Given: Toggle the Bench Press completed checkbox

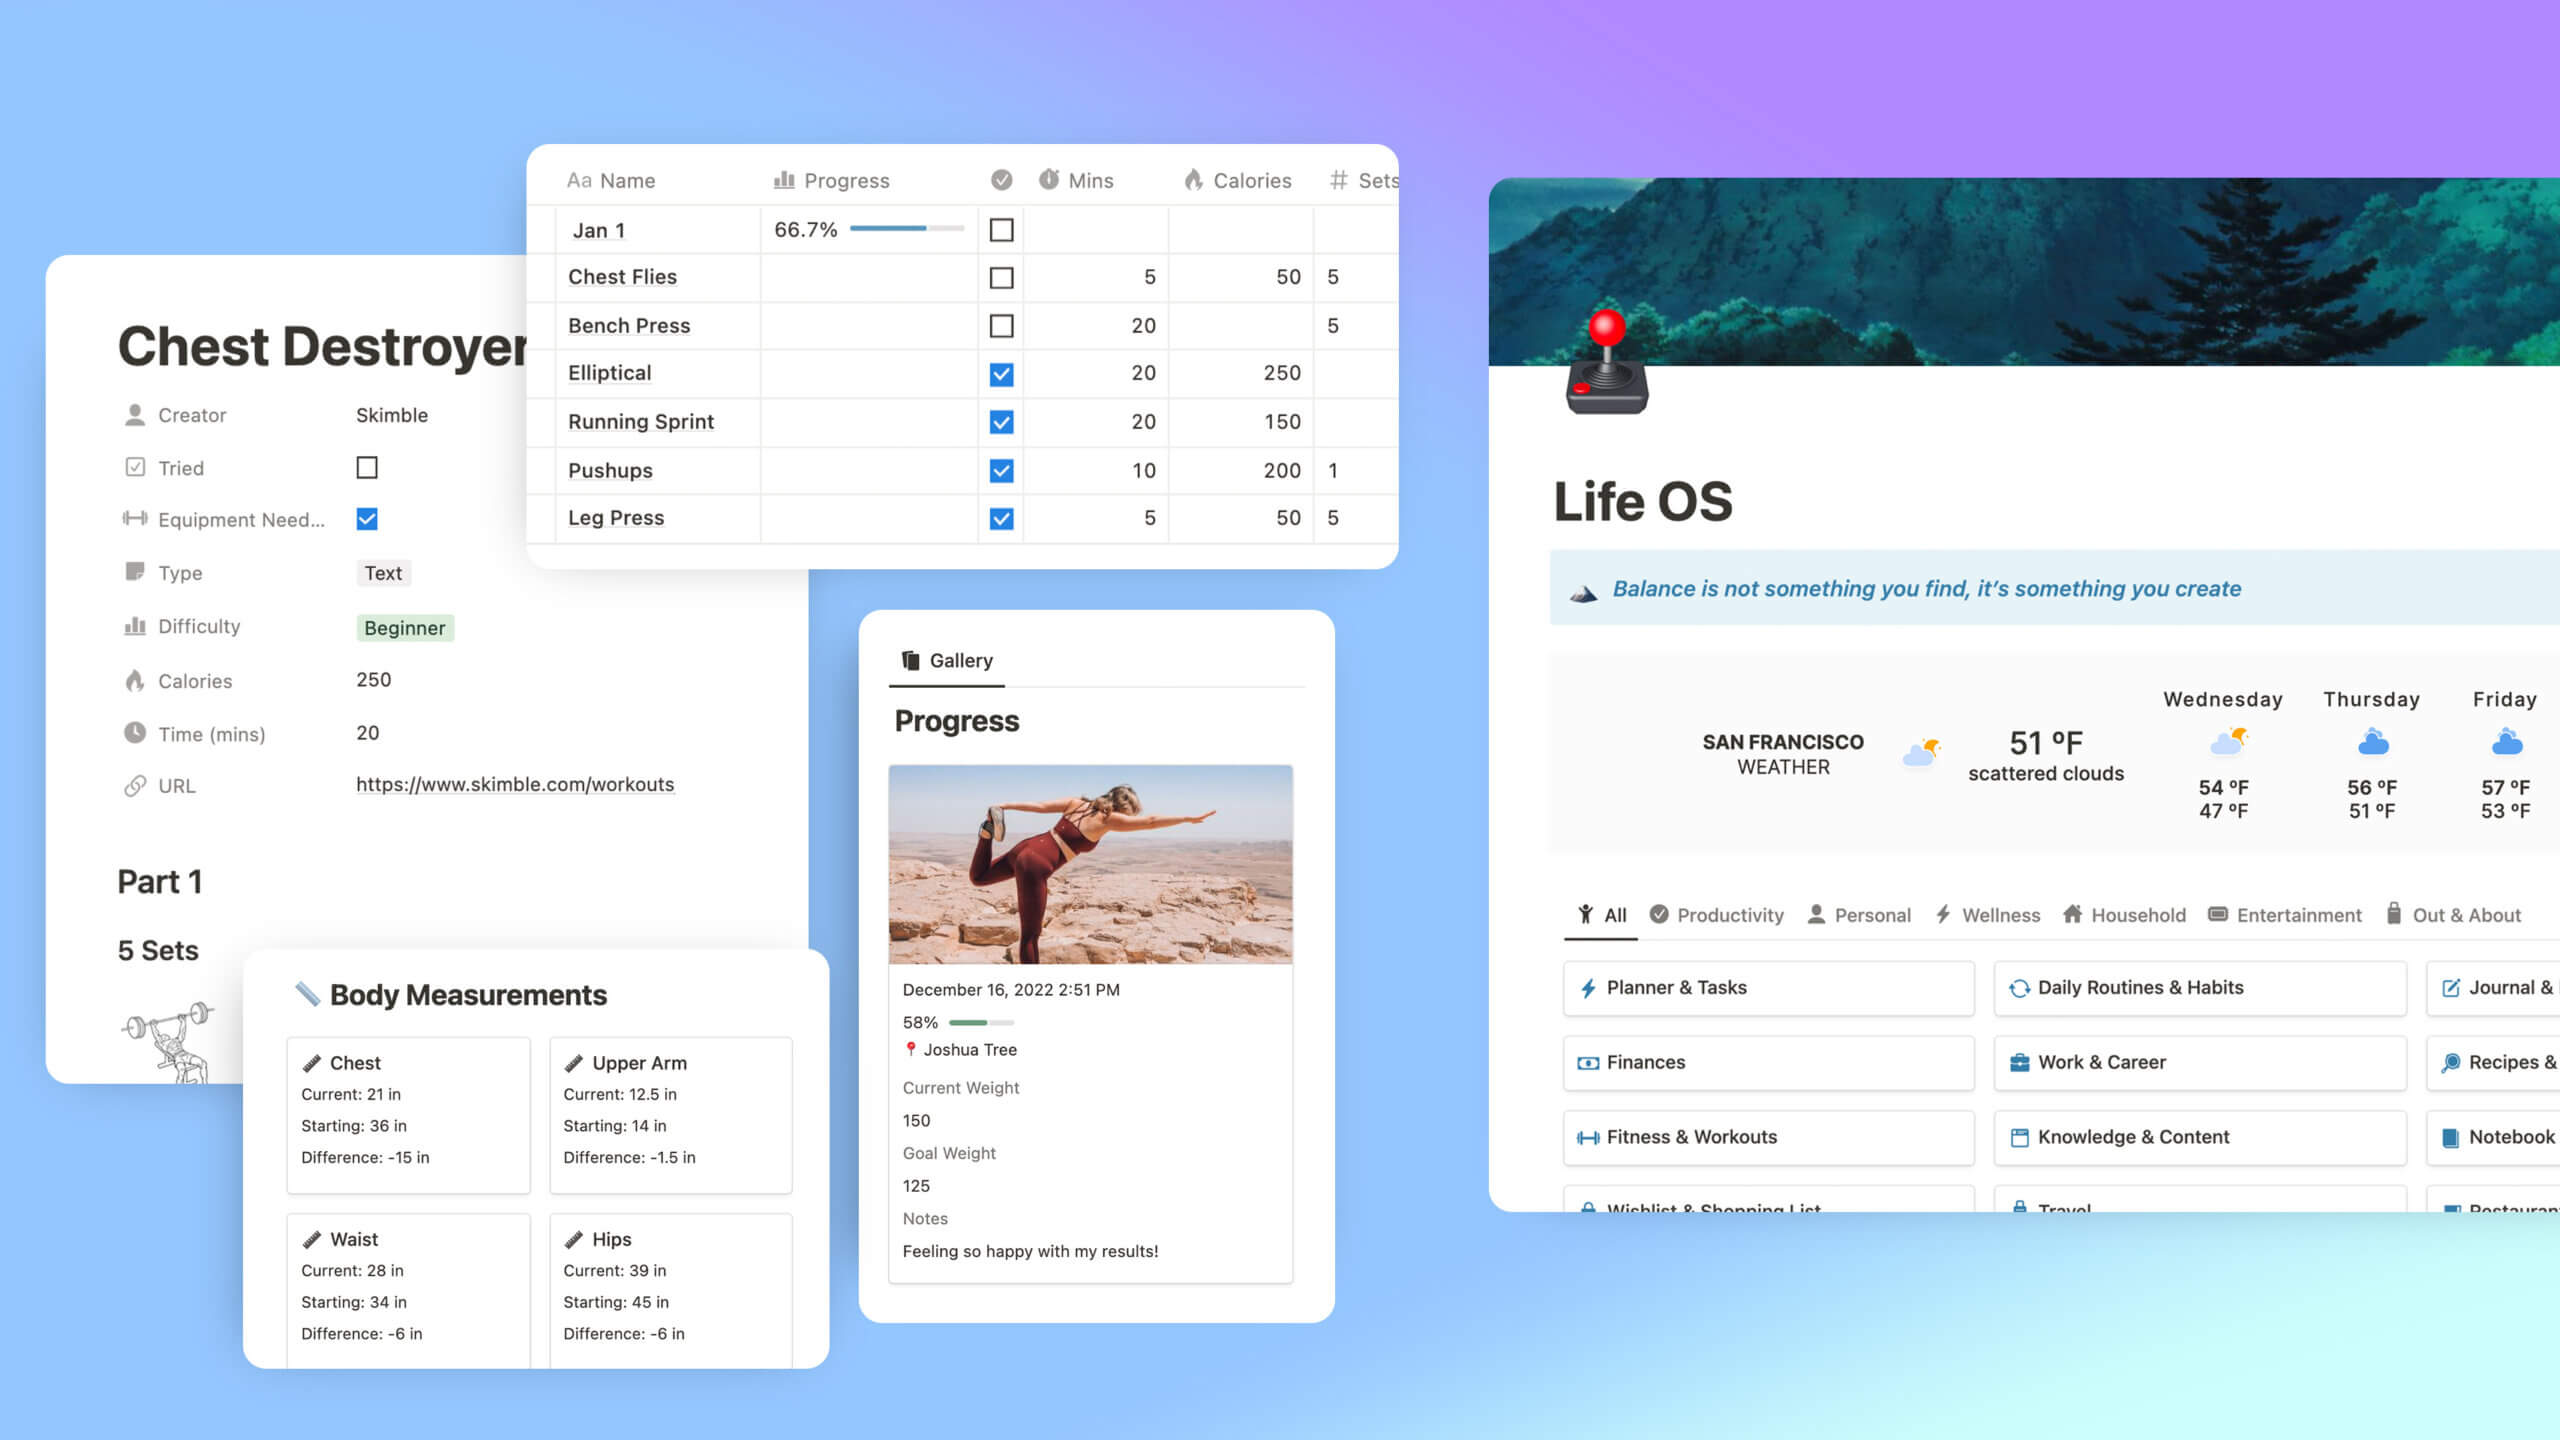Looking at the screenshot, I should [x=1000, y=325].
